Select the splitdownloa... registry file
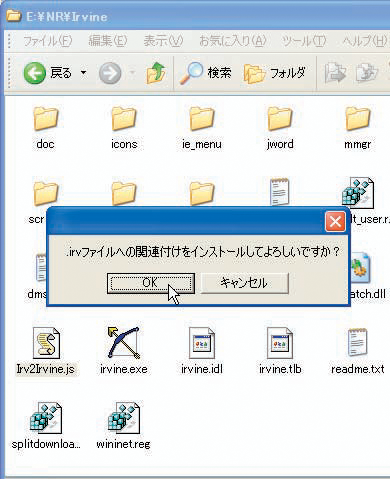The width and height of the screenshot is (390, 479). pos(46,426)
